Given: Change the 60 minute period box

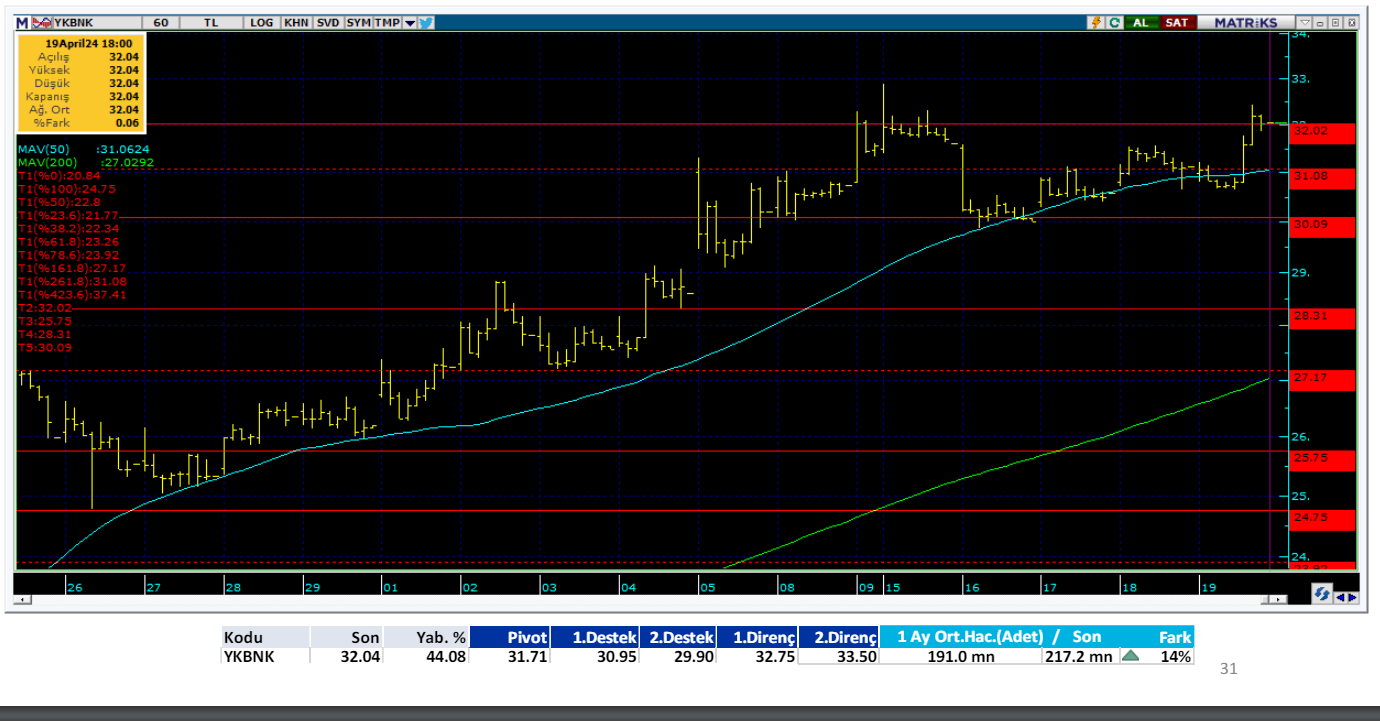Looking at the screenshot, I should coord(161,22).
